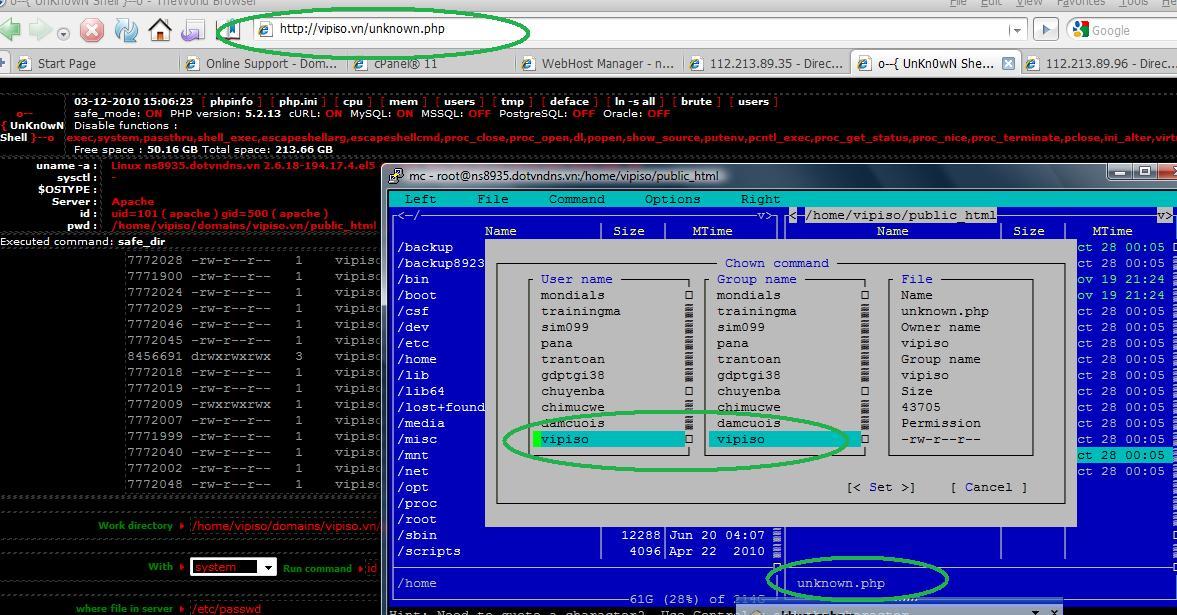Open left panel history arrow in mc

click(x=764, y=216)
